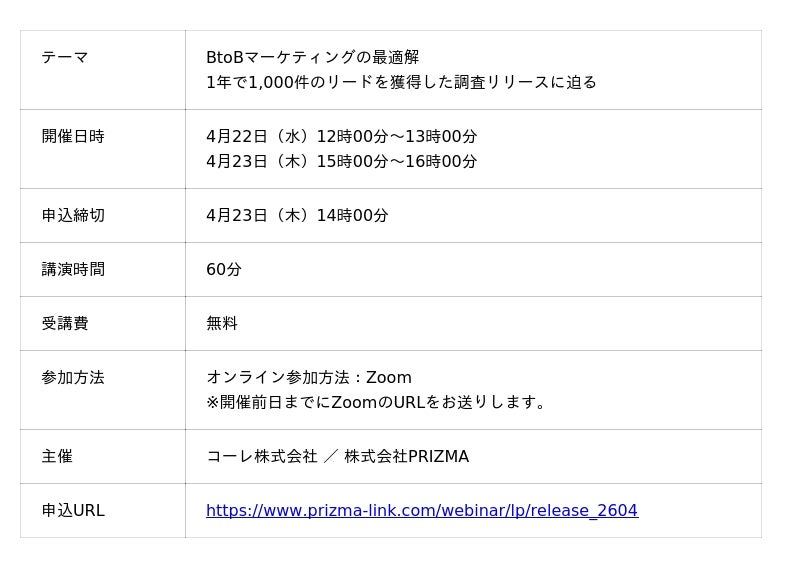Screen dimensions: 800x568
Task: Click the 無料 fee value
Action: pyautogui.click(x=222, y=324)
